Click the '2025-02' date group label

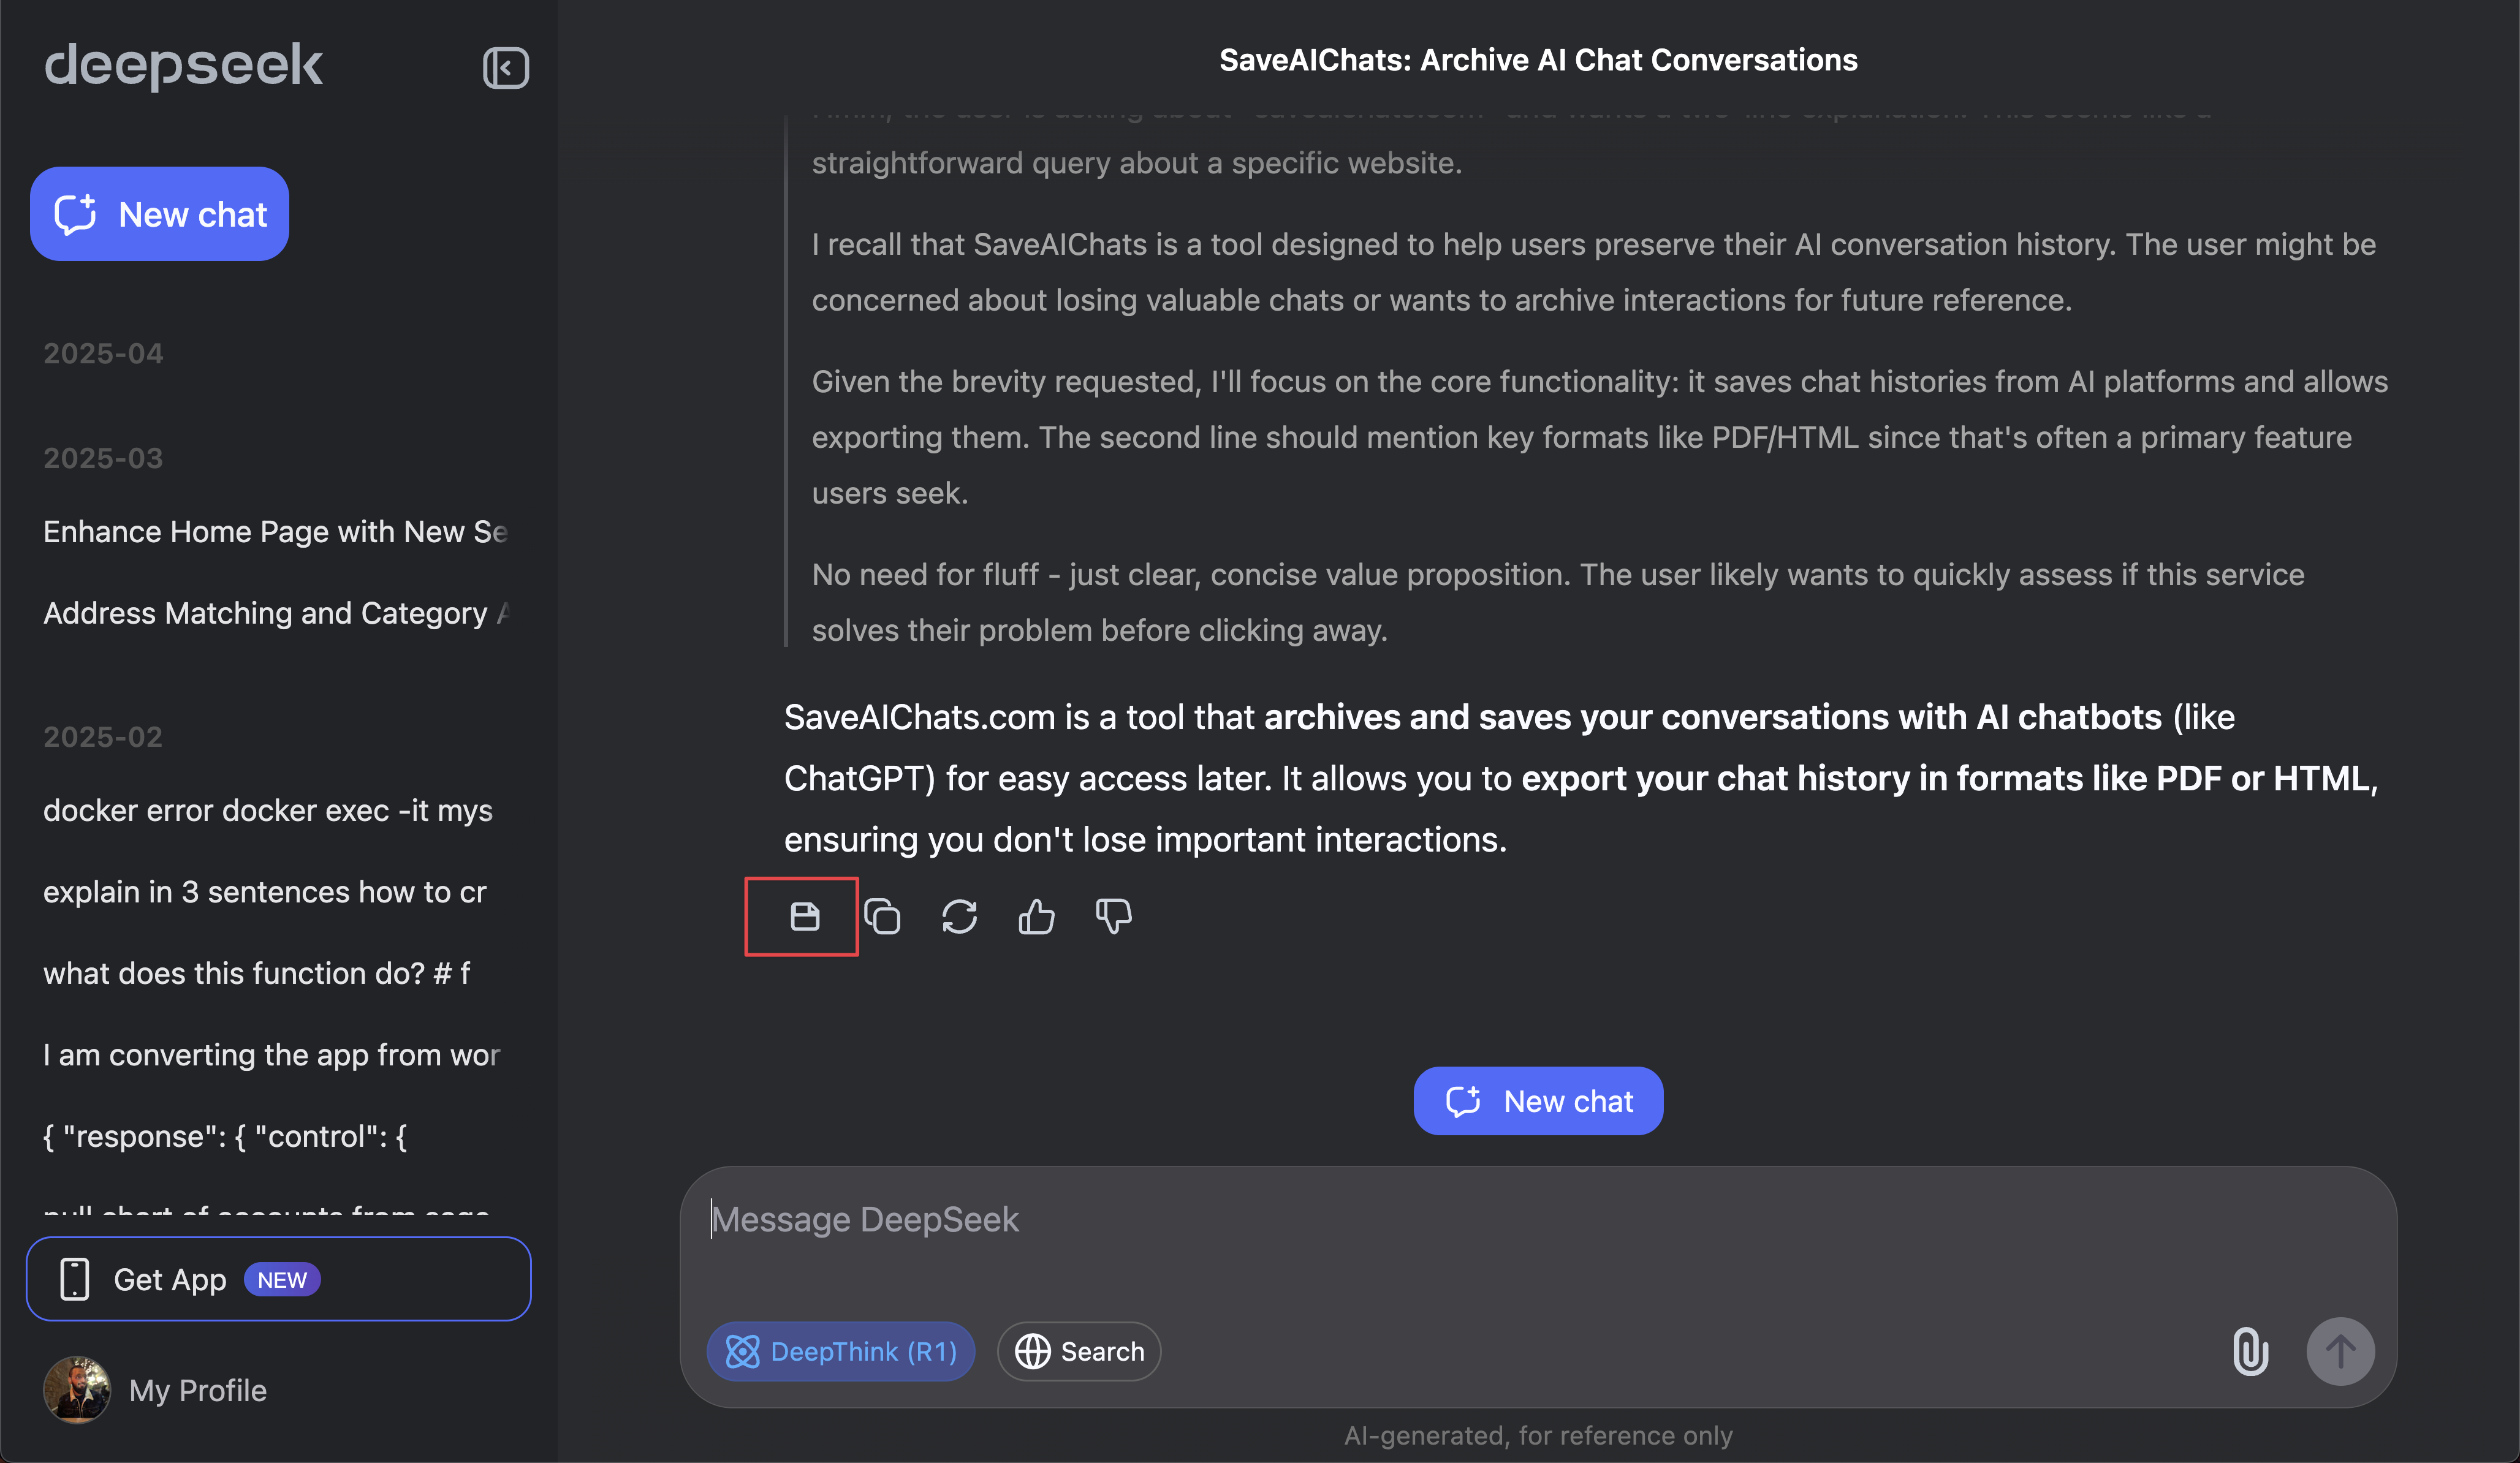[x=103, y=737]
